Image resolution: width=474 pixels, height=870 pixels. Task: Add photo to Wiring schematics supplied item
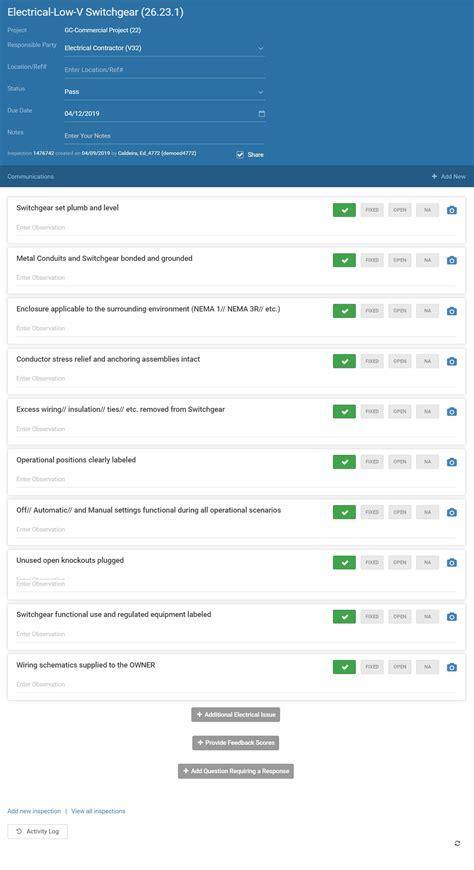(452, 667)
